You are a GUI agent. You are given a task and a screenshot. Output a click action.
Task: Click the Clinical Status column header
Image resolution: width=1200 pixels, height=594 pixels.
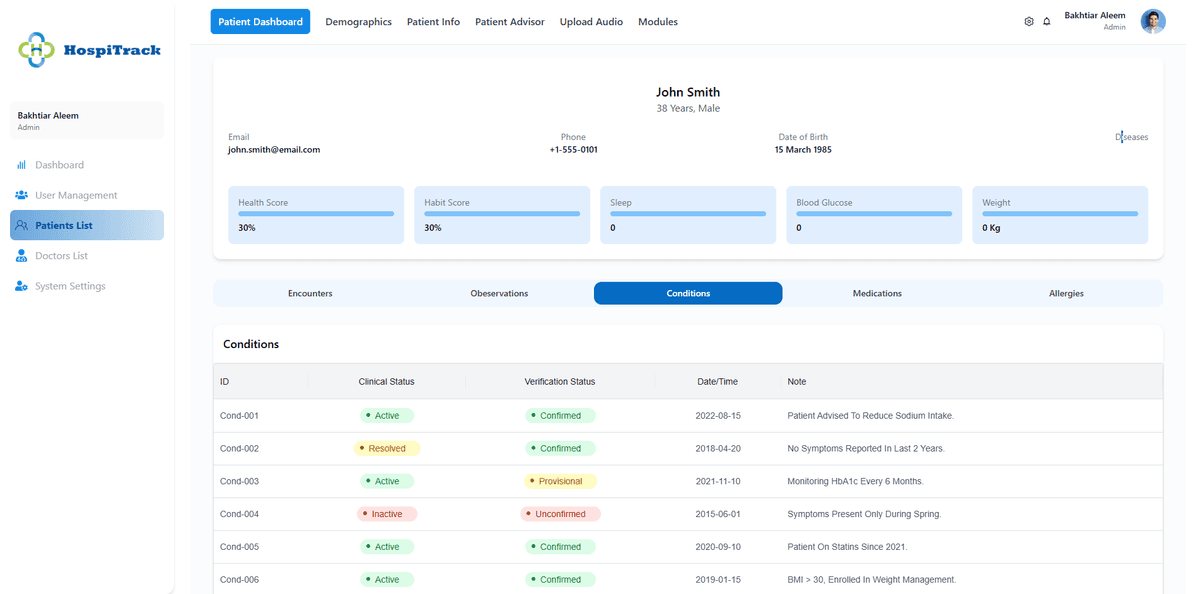(386, 382)
